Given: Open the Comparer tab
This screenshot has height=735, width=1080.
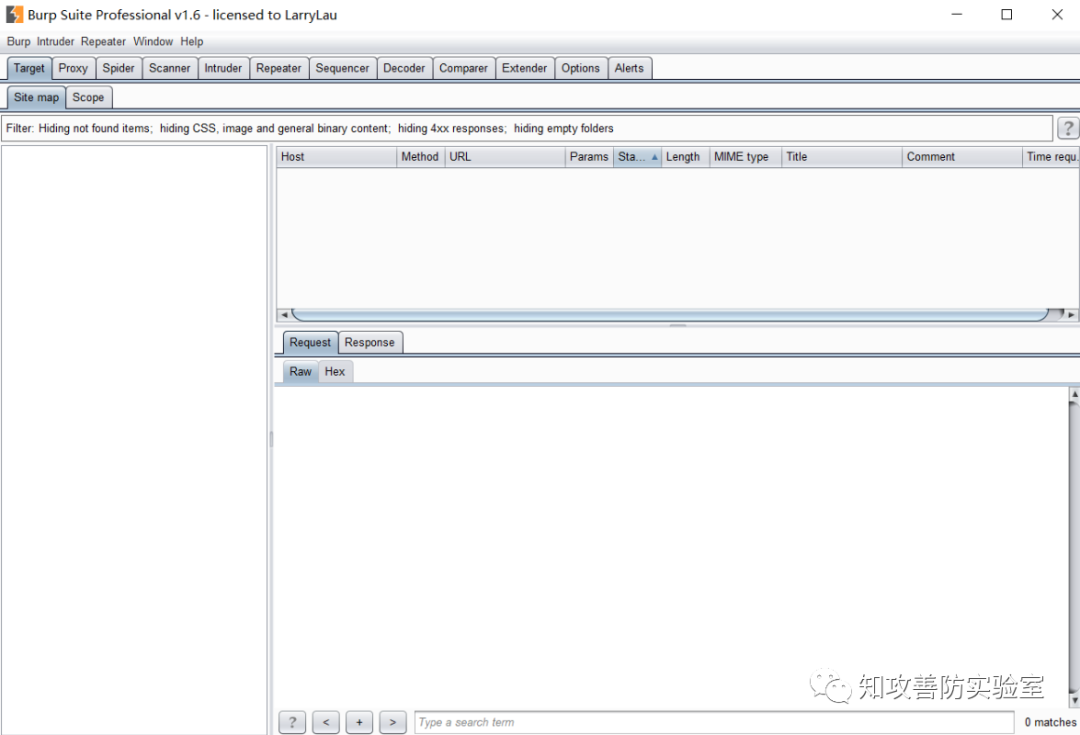Looking at the screenshot, I should tap(464, 68).
